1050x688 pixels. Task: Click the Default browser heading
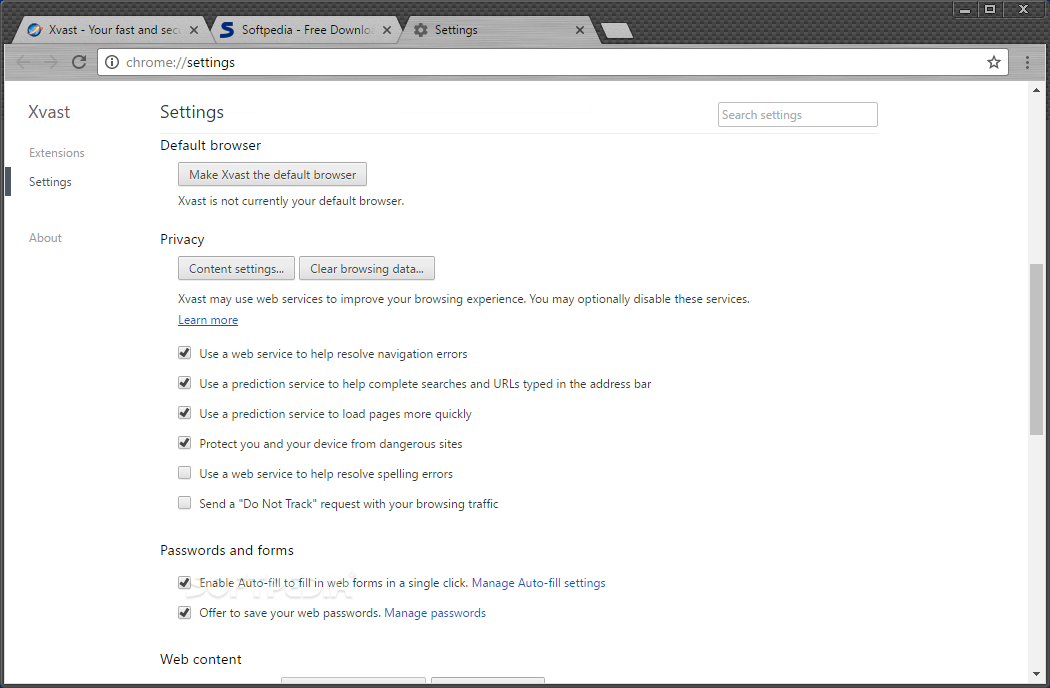(210, 145)
